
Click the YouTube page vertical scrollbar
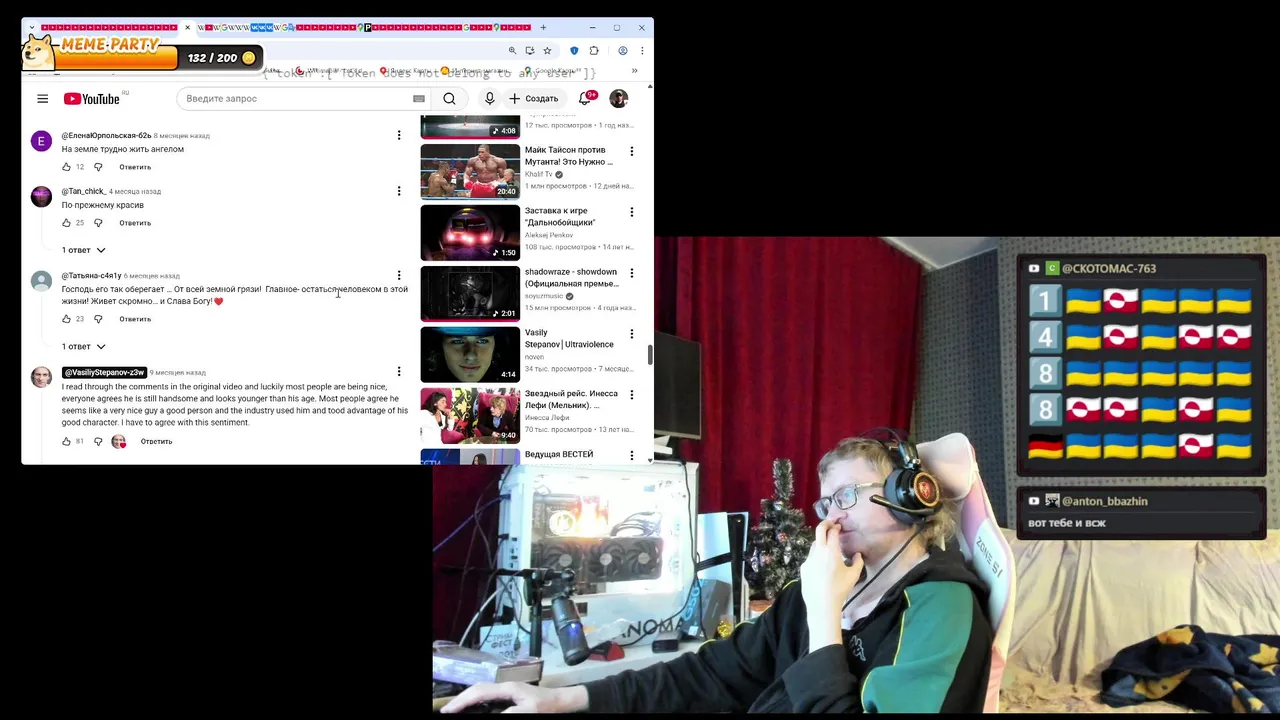650,354
